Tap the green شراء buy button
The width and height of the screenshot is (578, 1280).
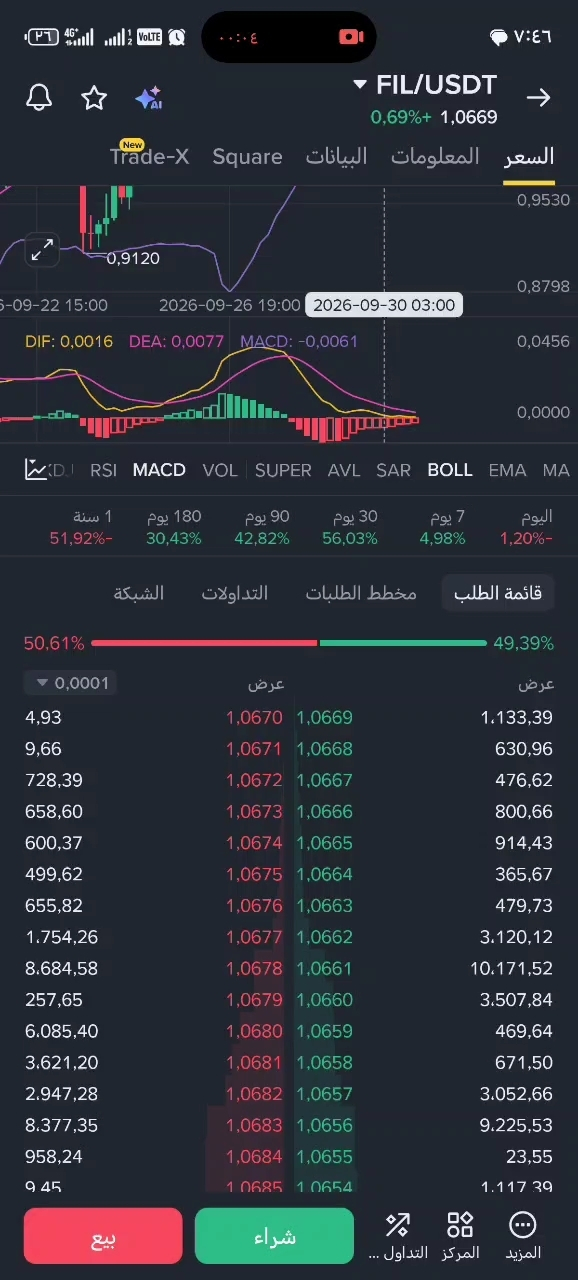click(275, 1236)
